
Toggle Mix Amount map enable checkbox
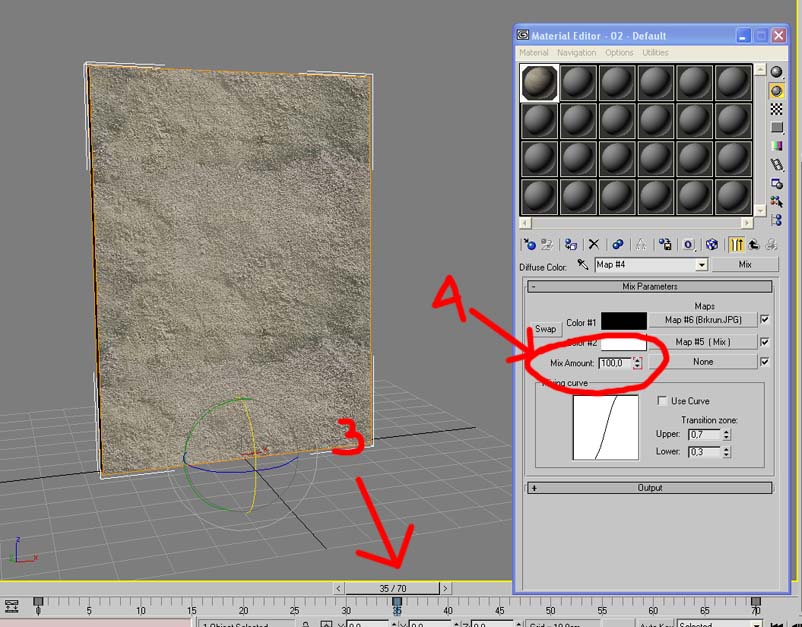click(765, 362)
